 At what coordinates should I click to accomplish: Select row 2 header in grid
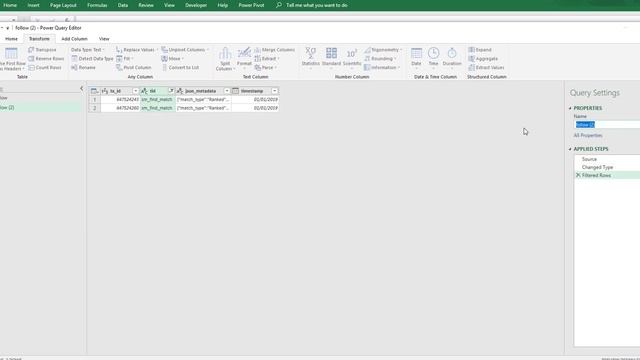point(95,108)
